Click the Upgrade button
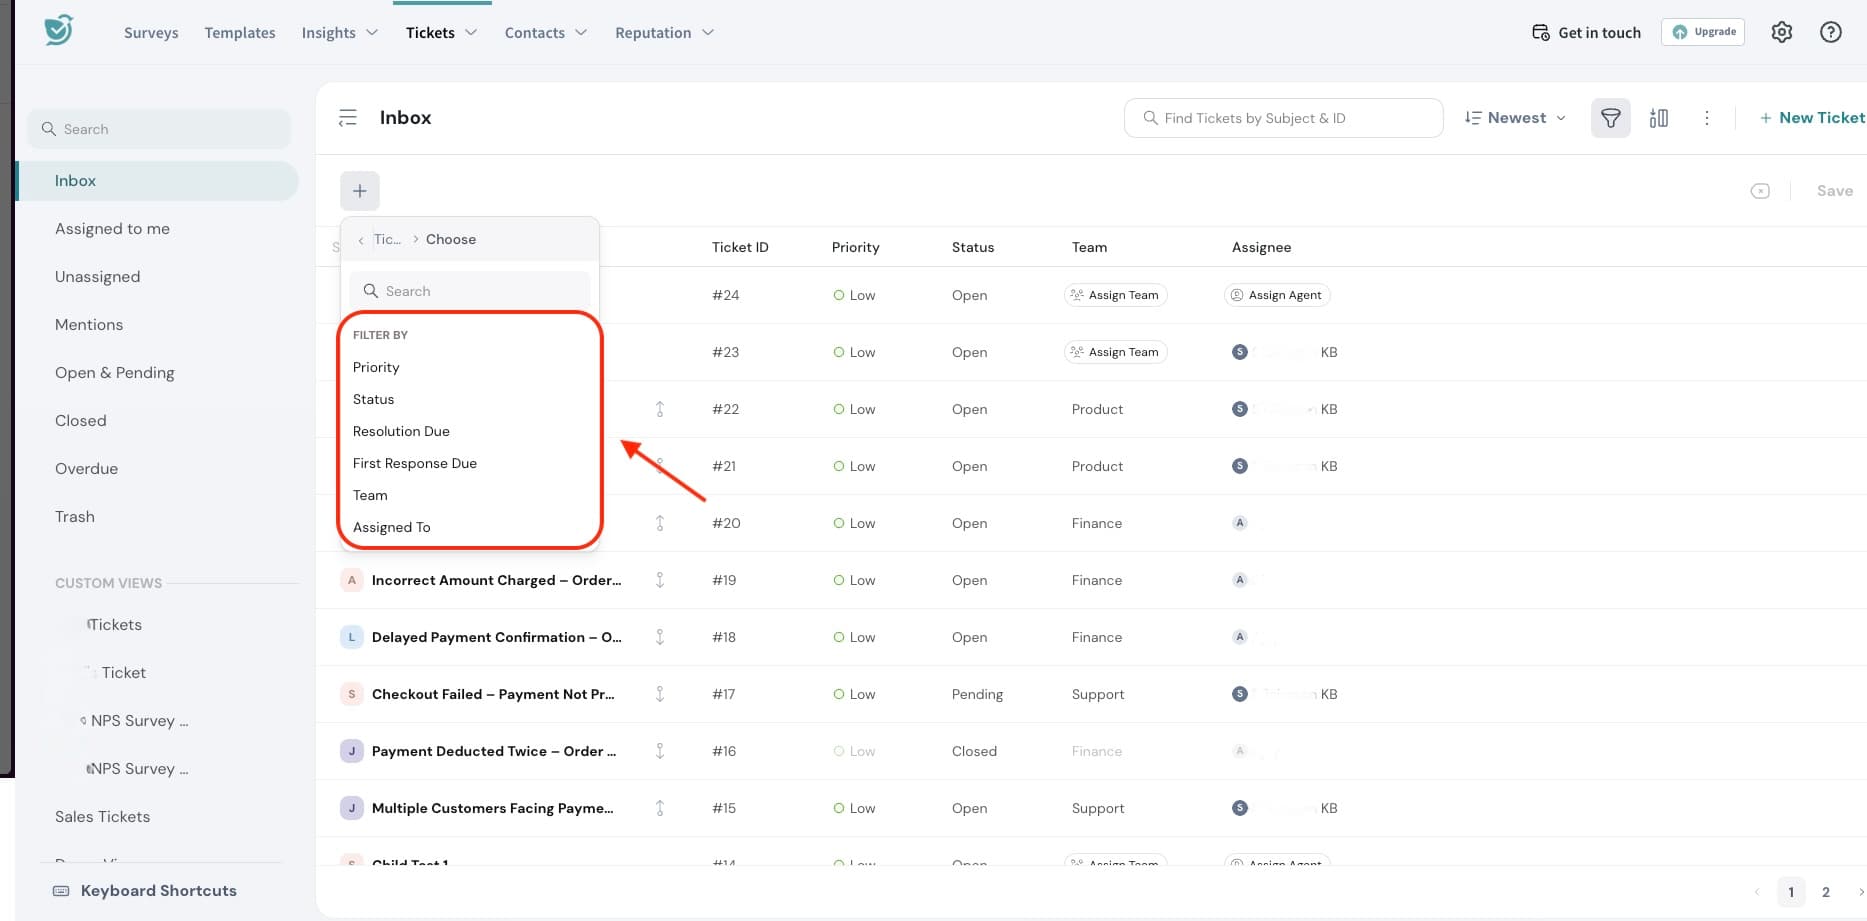This screenshot has width=1867, height=921. [x=1703, y=32]
